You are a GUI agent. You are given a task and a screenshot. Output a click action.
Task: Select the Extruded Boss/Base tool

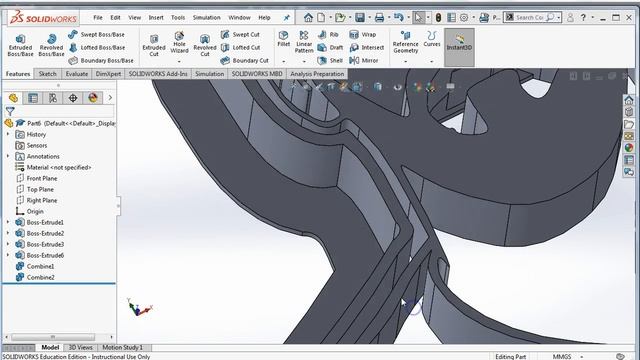click(x=20, y=46)
